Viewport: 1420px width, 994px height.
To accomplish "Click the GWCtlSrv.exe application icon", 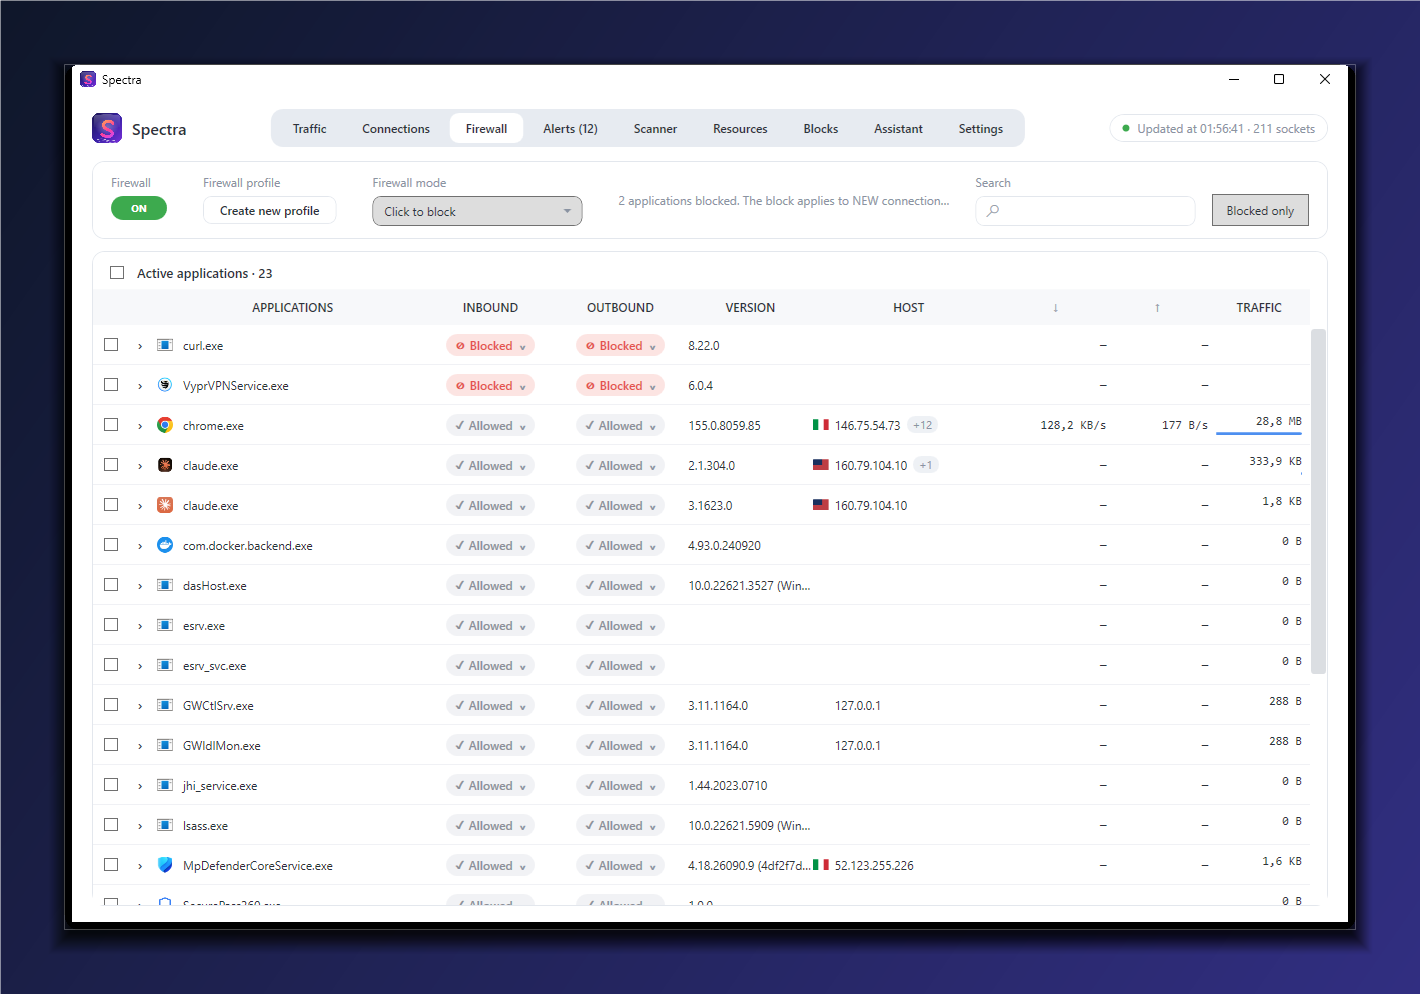I will (x=165, y=705).
